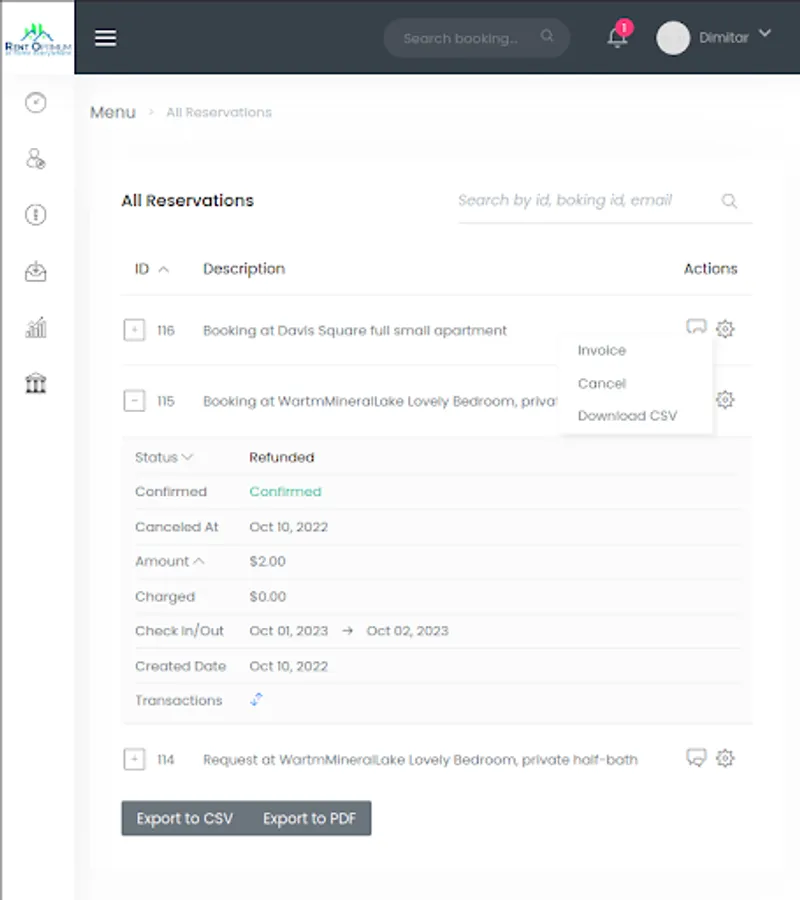Open settings gear for reservation 114
The width and height of the screenshot is (800, 900).
click(x=725, y=758)
